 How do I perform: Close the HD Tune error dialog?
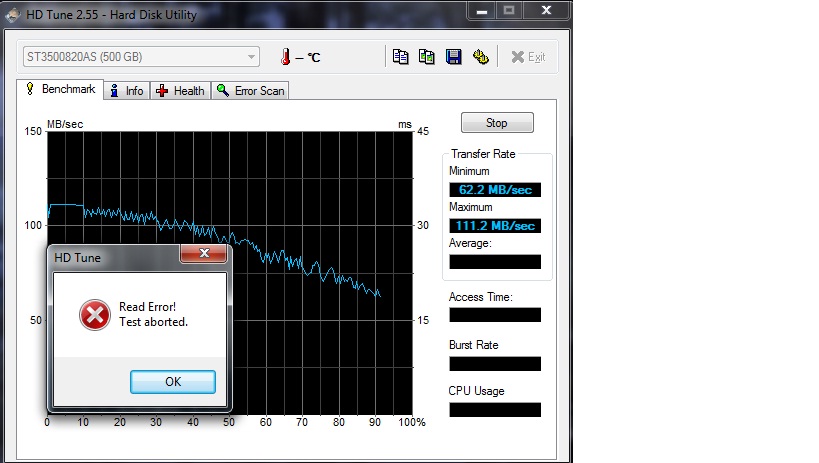point(204,253)
